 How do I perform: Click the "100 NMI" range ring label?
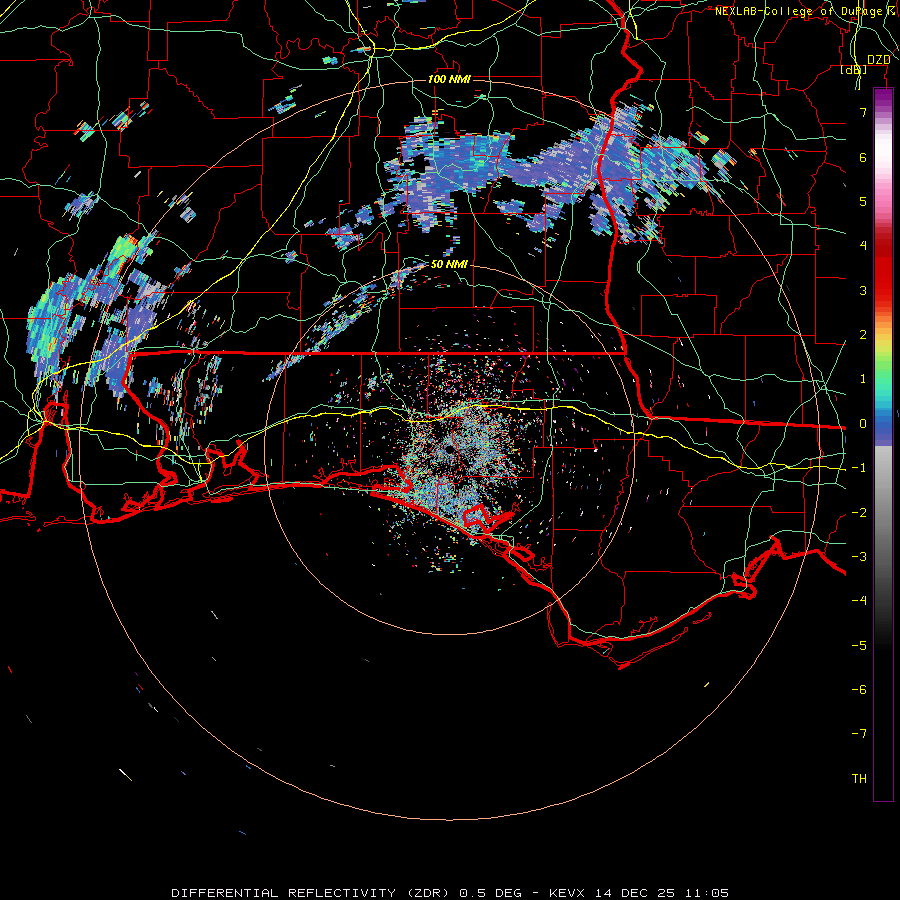pos(449,79)
